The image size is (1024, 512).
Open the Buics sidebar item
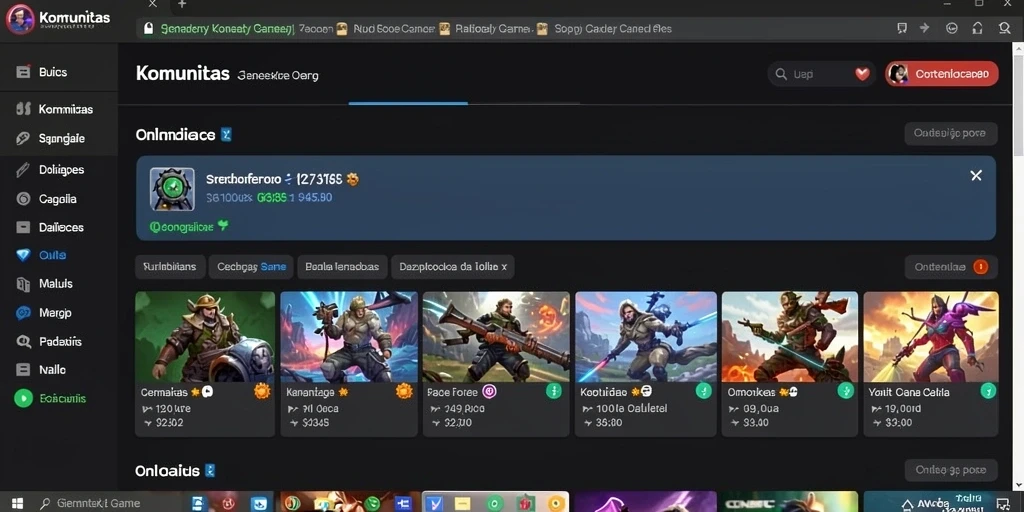coord(52,72)
